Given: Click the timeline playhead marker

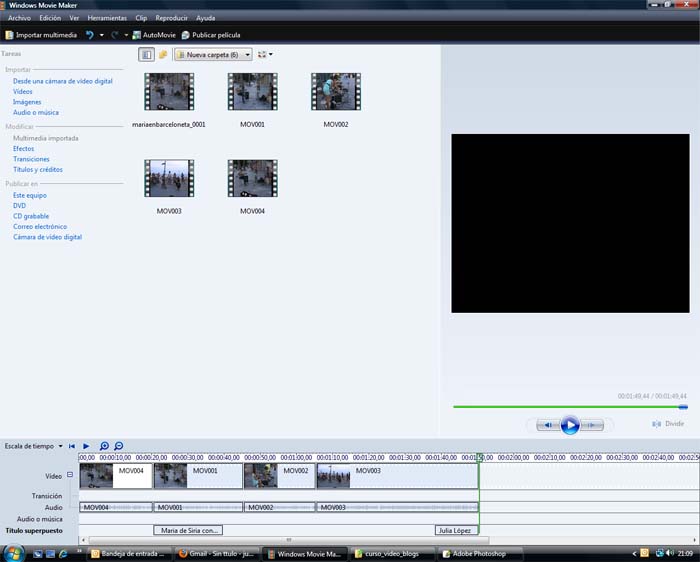Looking at the screenshot, I should click(x=479, y=457).
